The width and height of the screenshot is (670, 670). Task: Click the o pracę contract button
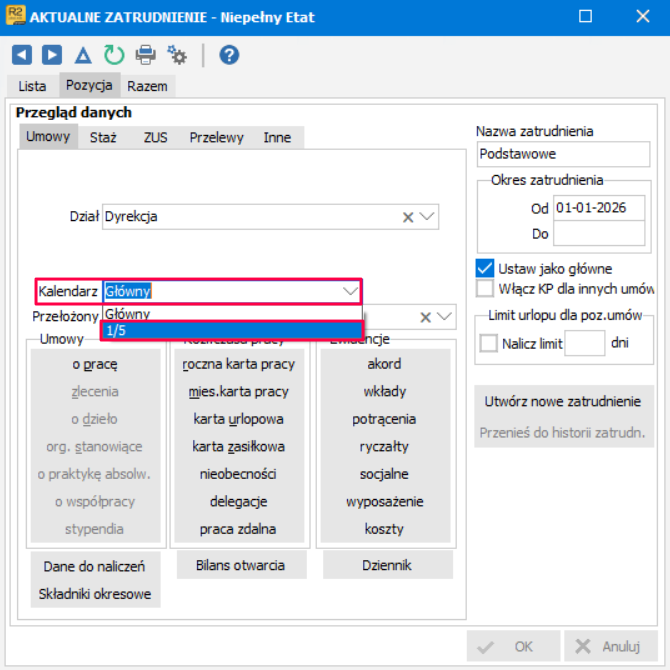pos(95,364)
